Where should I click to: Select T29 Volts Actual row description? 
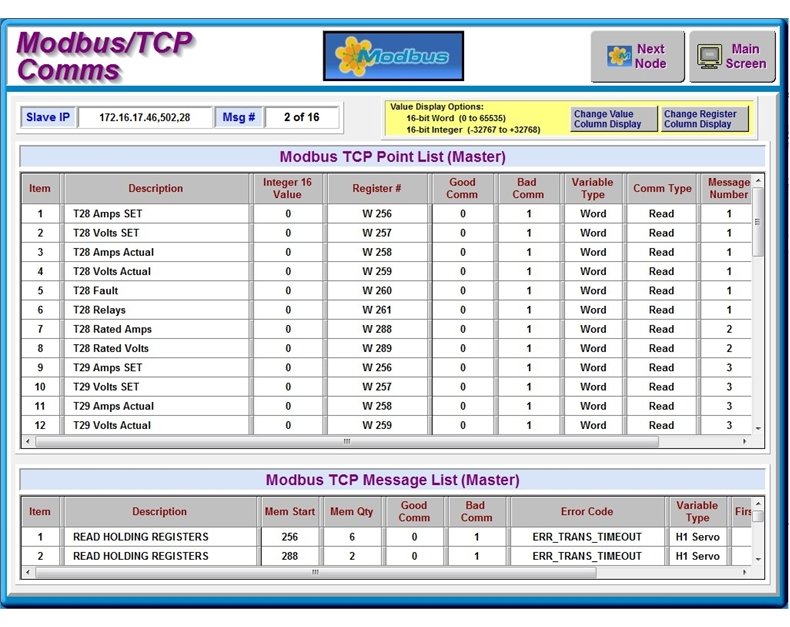click(x=156, y=425)
